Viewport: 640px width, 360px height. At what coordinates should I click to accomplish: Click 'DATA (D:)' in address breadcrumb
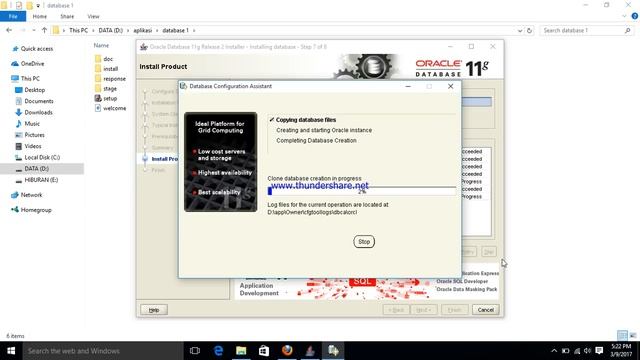pyautogui.click(x=111, y=30)
